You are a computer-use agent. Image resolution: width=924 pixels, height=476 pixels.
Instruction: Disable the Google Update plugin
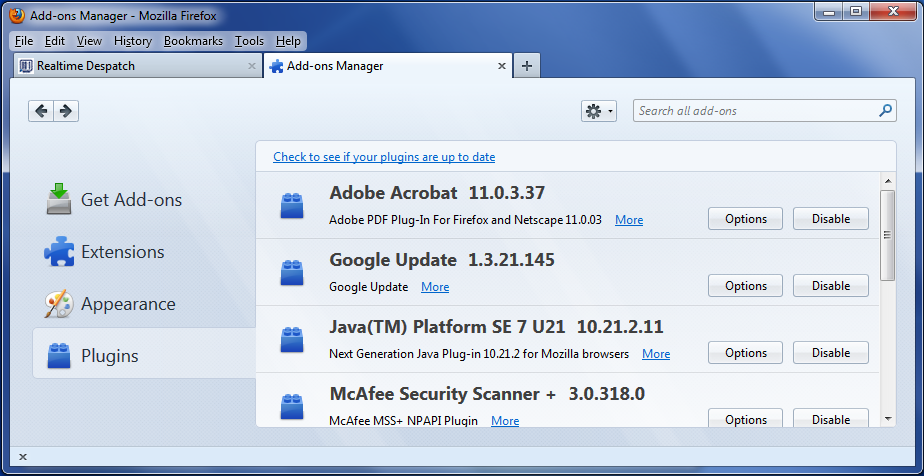pyautogui.click(x=831, y=286)
